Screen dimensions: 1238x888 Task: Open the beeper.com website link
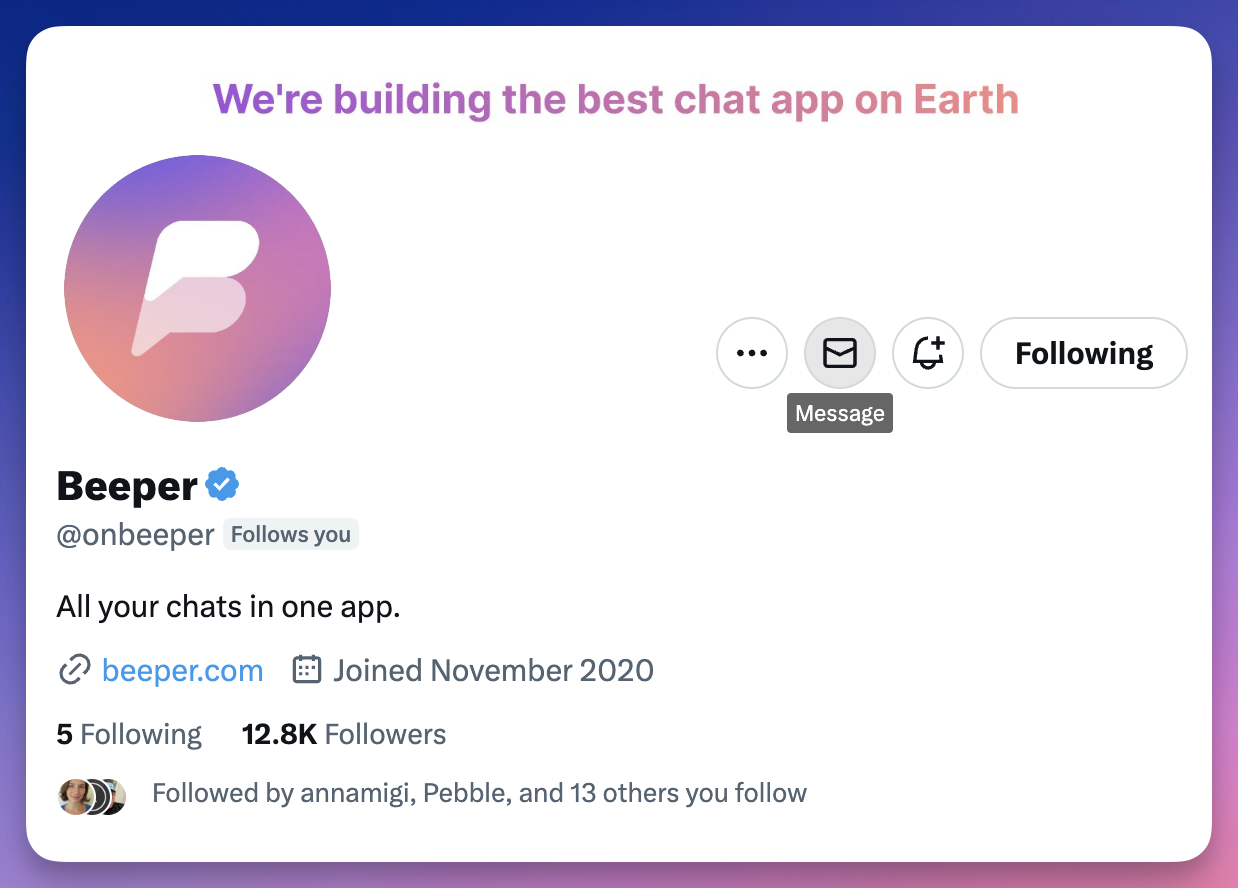tap(183, 670)
